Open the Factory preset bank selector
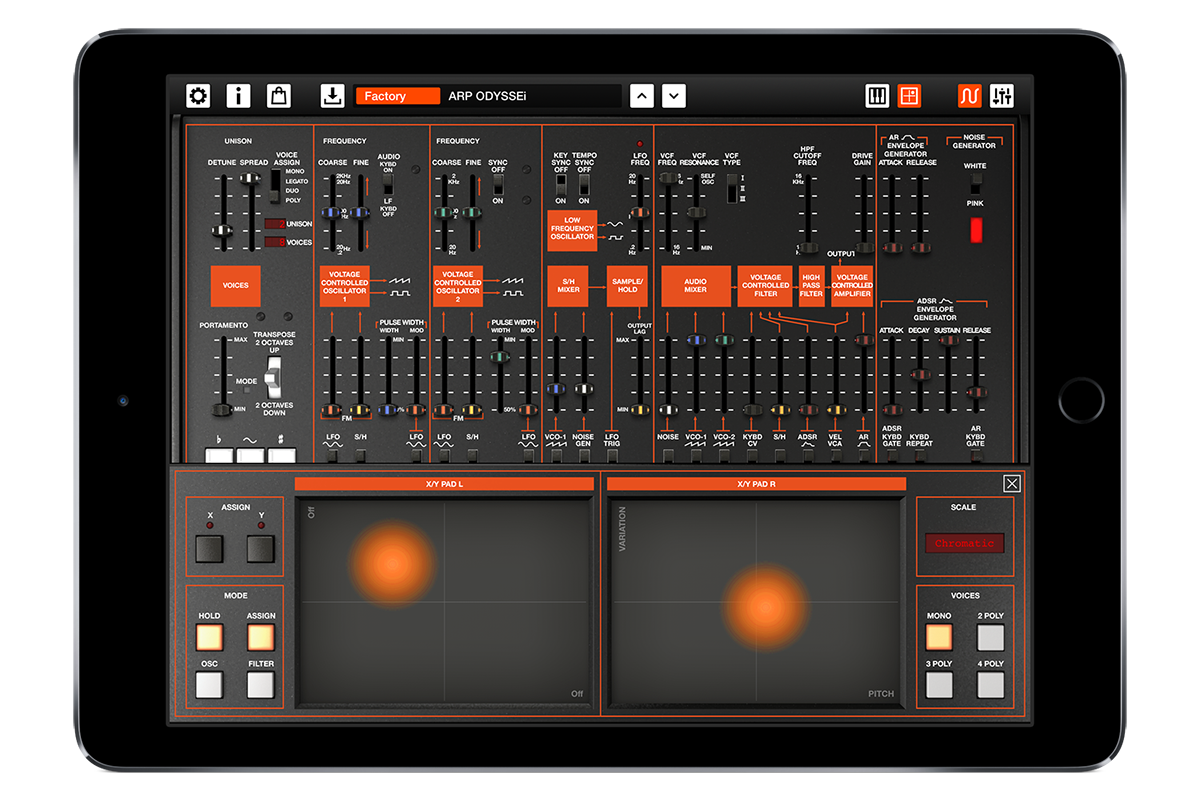 (397, 96)
